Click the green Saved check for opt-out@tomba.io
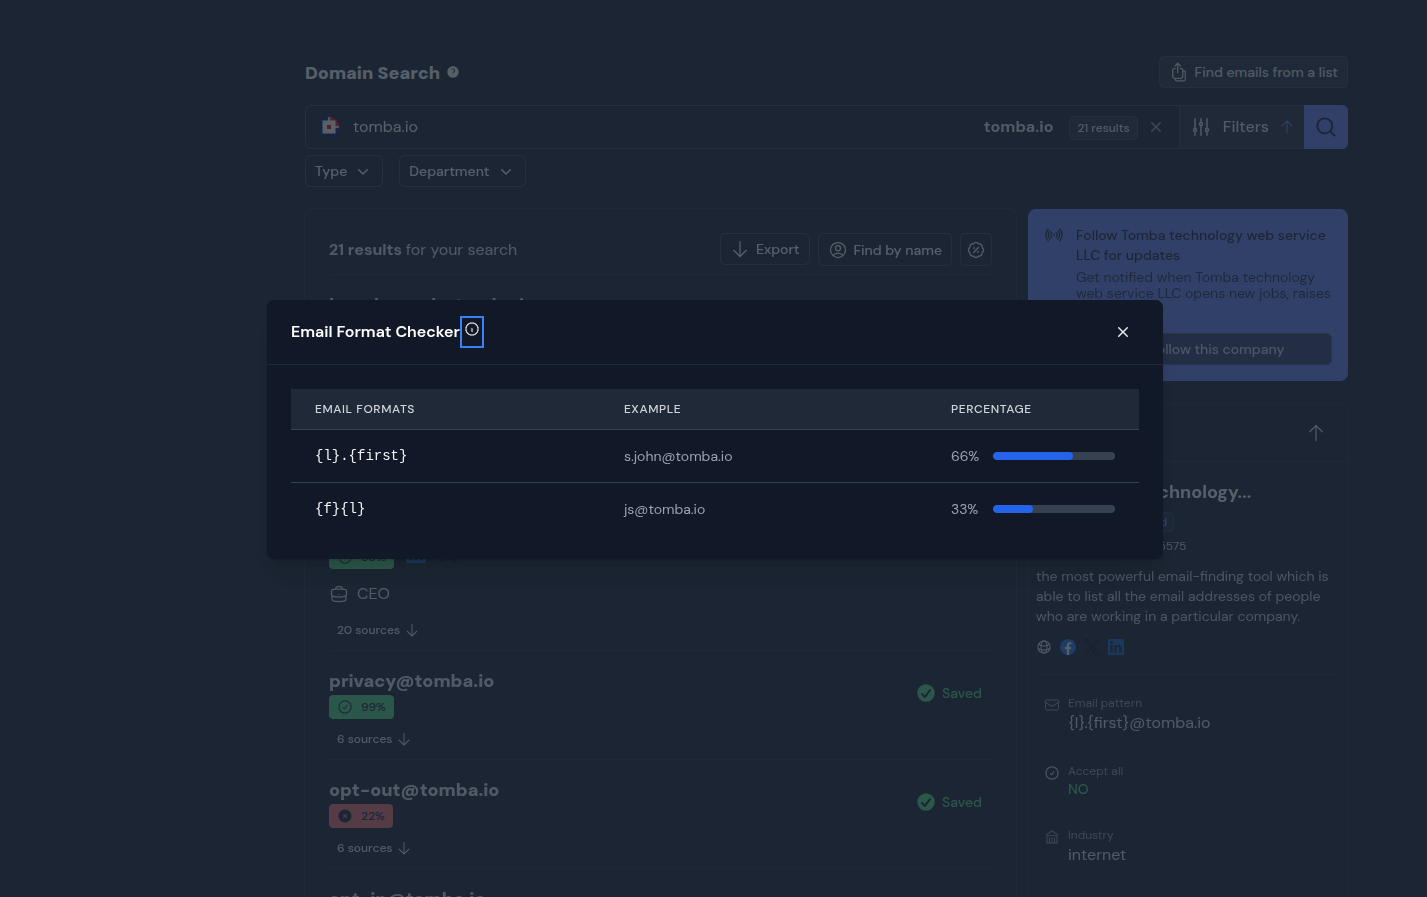 (x=926, y=802)
